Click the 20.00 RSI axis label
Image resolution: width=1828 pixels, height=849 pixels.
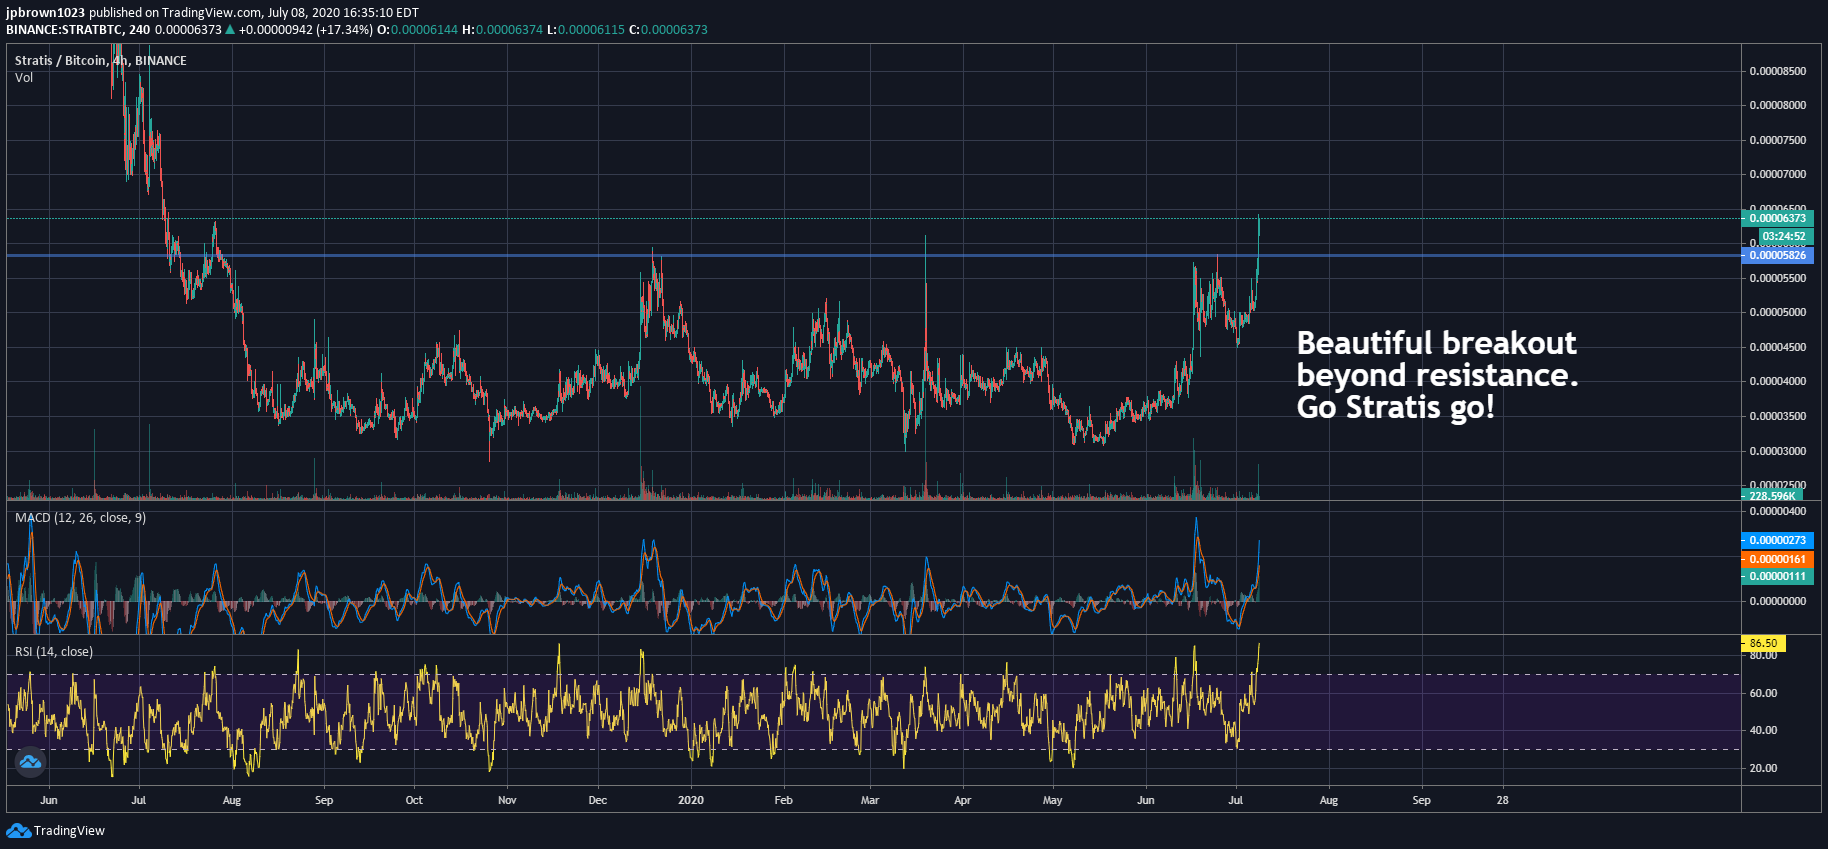[x=1763, y=768]
